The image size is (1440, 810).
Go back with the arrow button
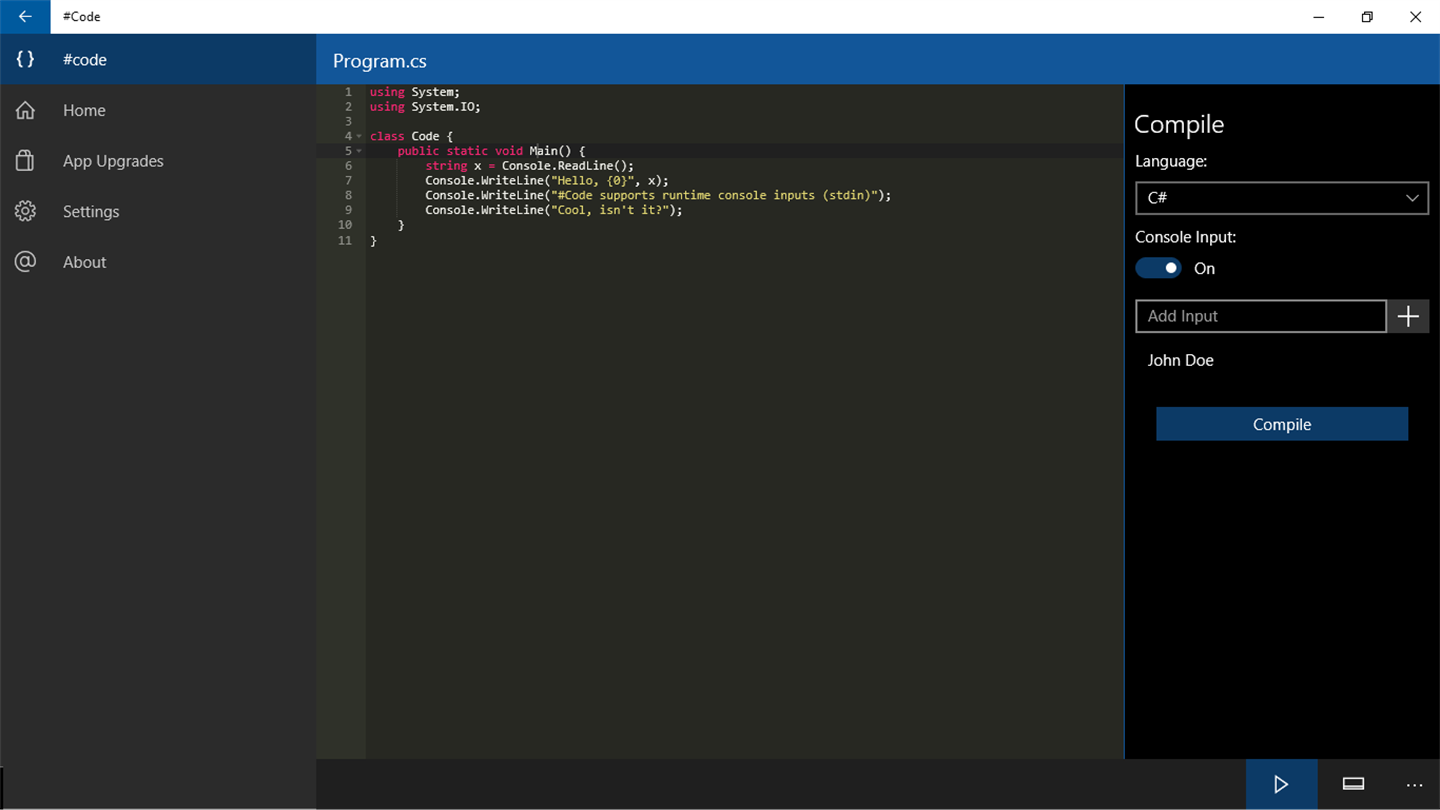pos(25,17)
